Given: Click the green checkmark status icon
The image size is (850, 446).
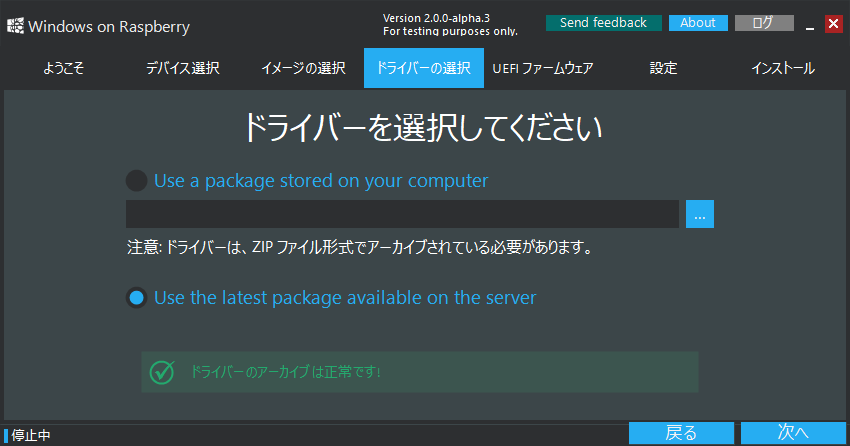Looking at the screenshot, I should [x=162, y=372].
